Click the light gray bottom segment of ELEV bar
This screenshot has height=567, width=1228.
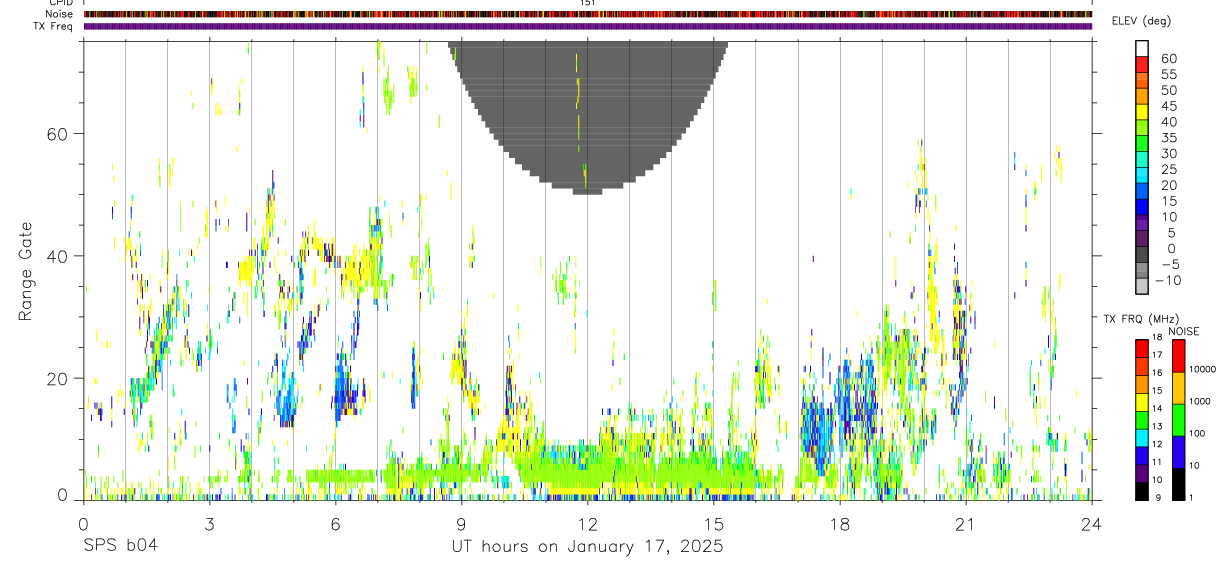coord(1142,286)
